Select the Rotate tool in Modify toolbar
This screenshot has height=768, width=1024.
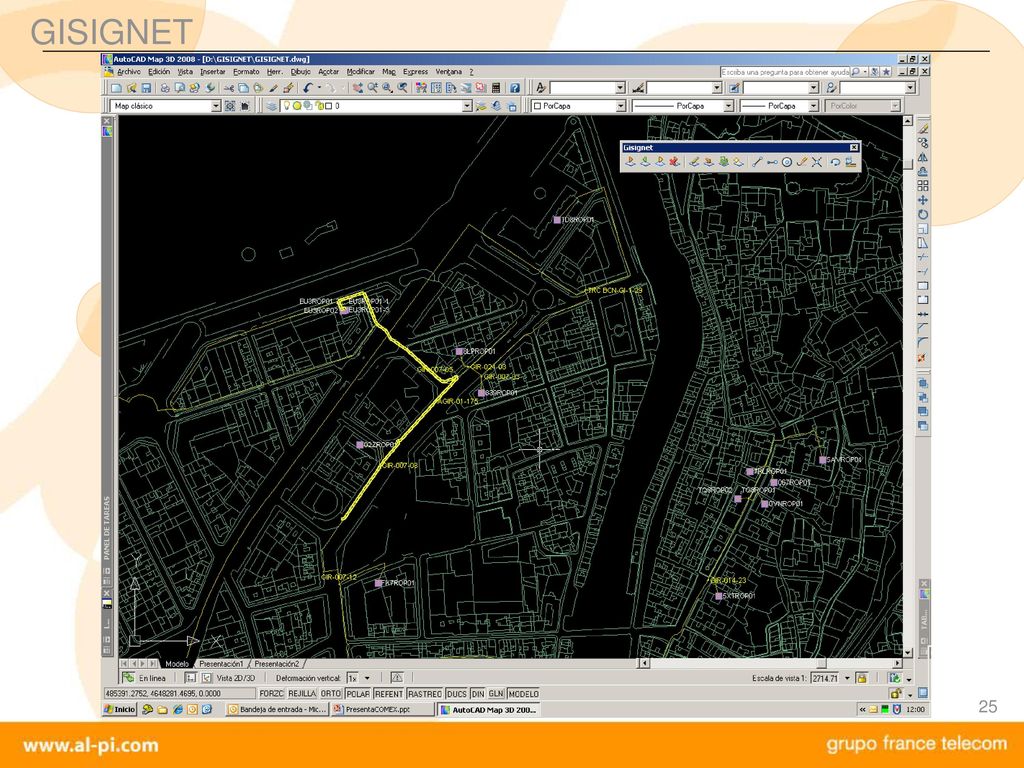[x=923, y=215]
